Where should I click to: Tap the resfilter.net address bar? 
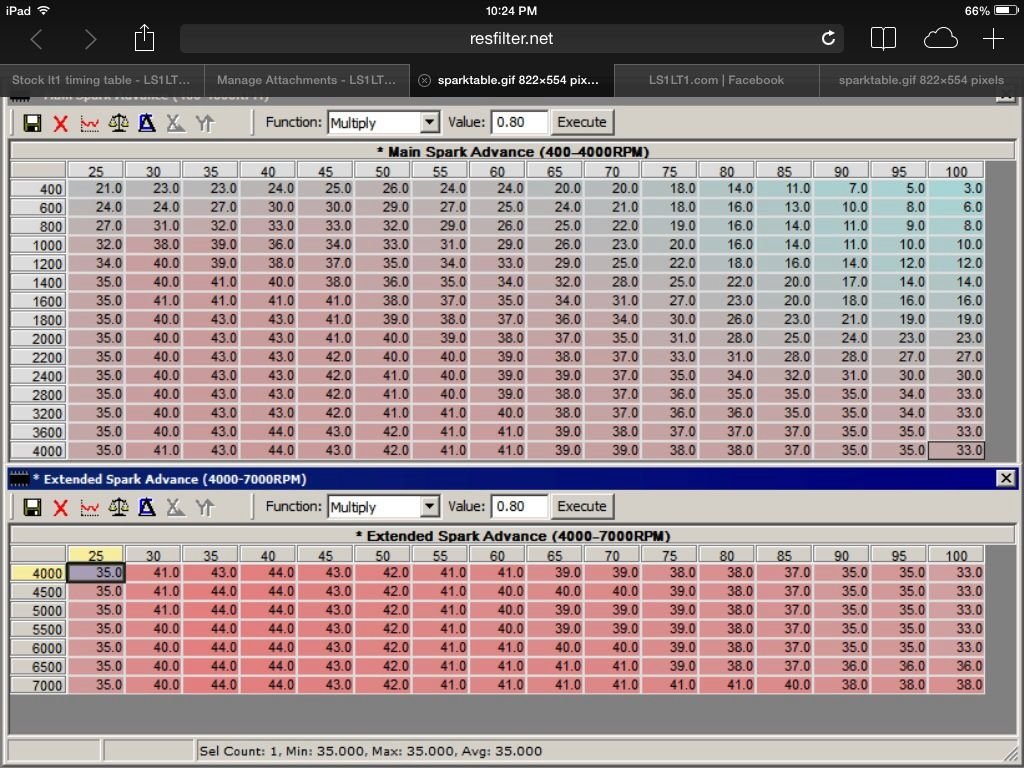point(511,38)
